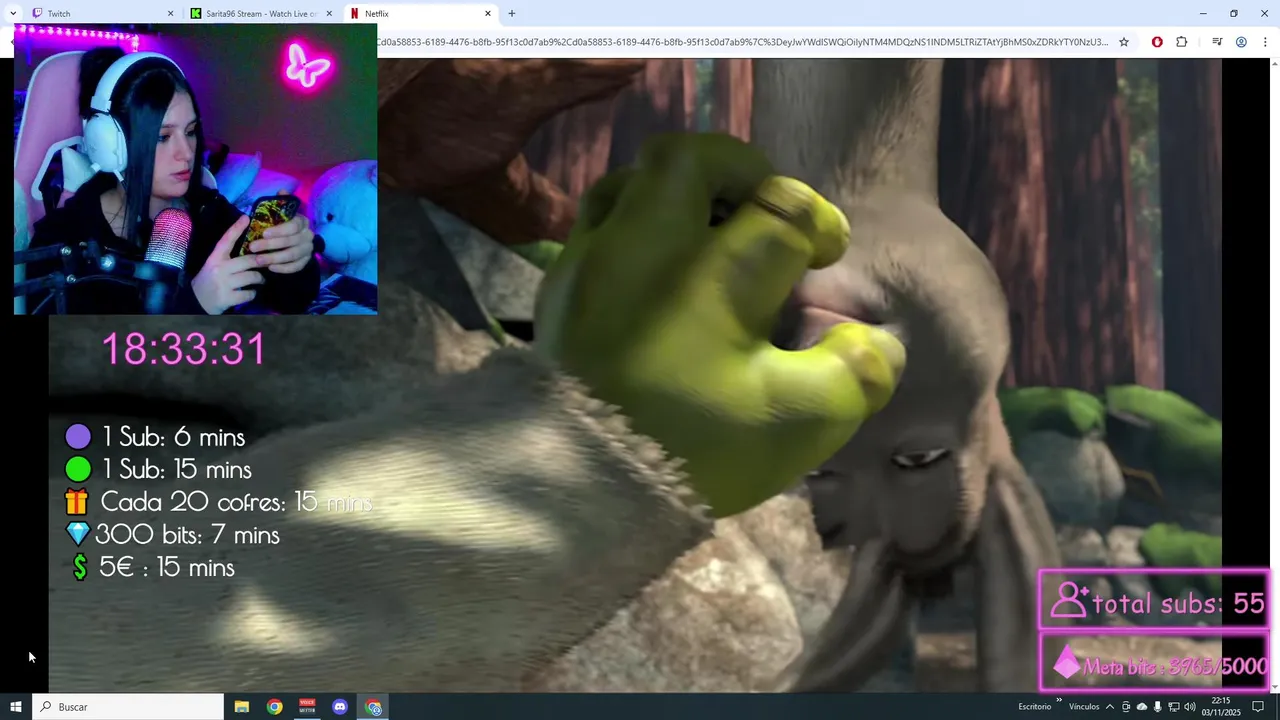Click the Escritorio toolbar label

click(1035, 707)
